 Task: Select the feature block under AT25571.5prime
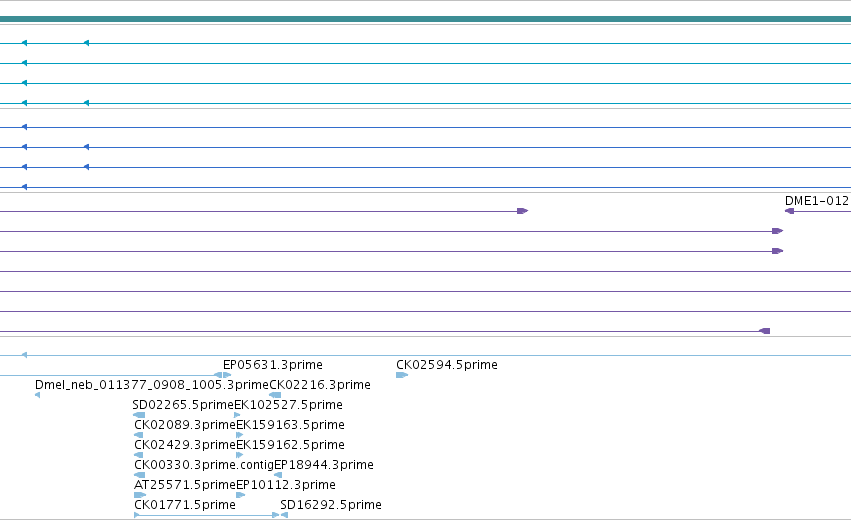(x=140, y=495)
